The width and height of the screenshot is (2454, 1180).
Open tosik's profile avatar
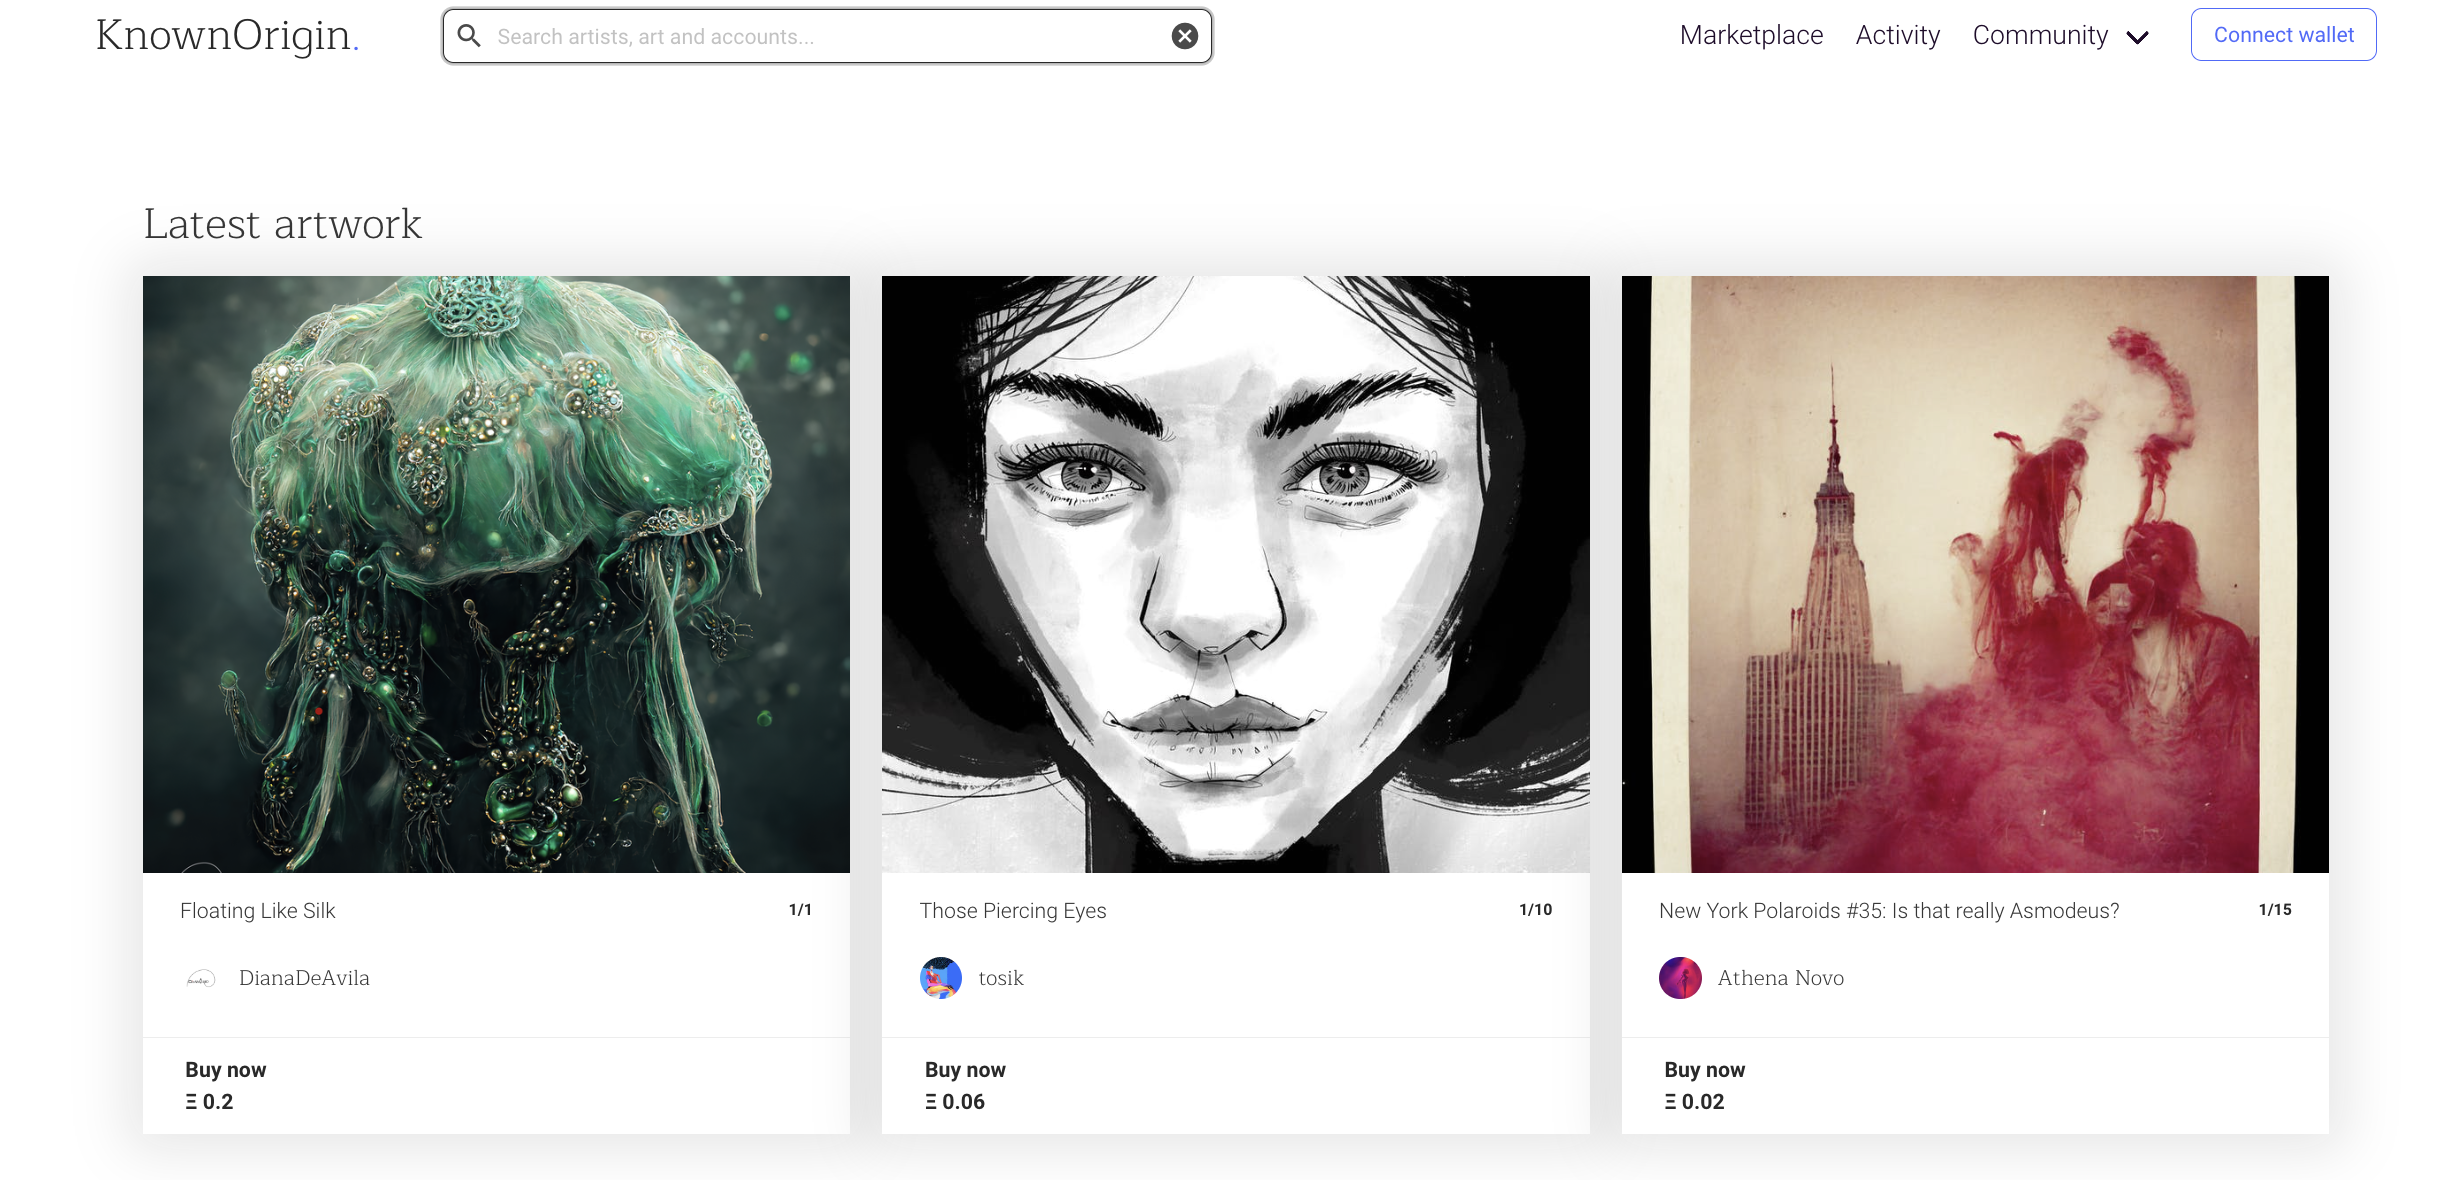940,978
